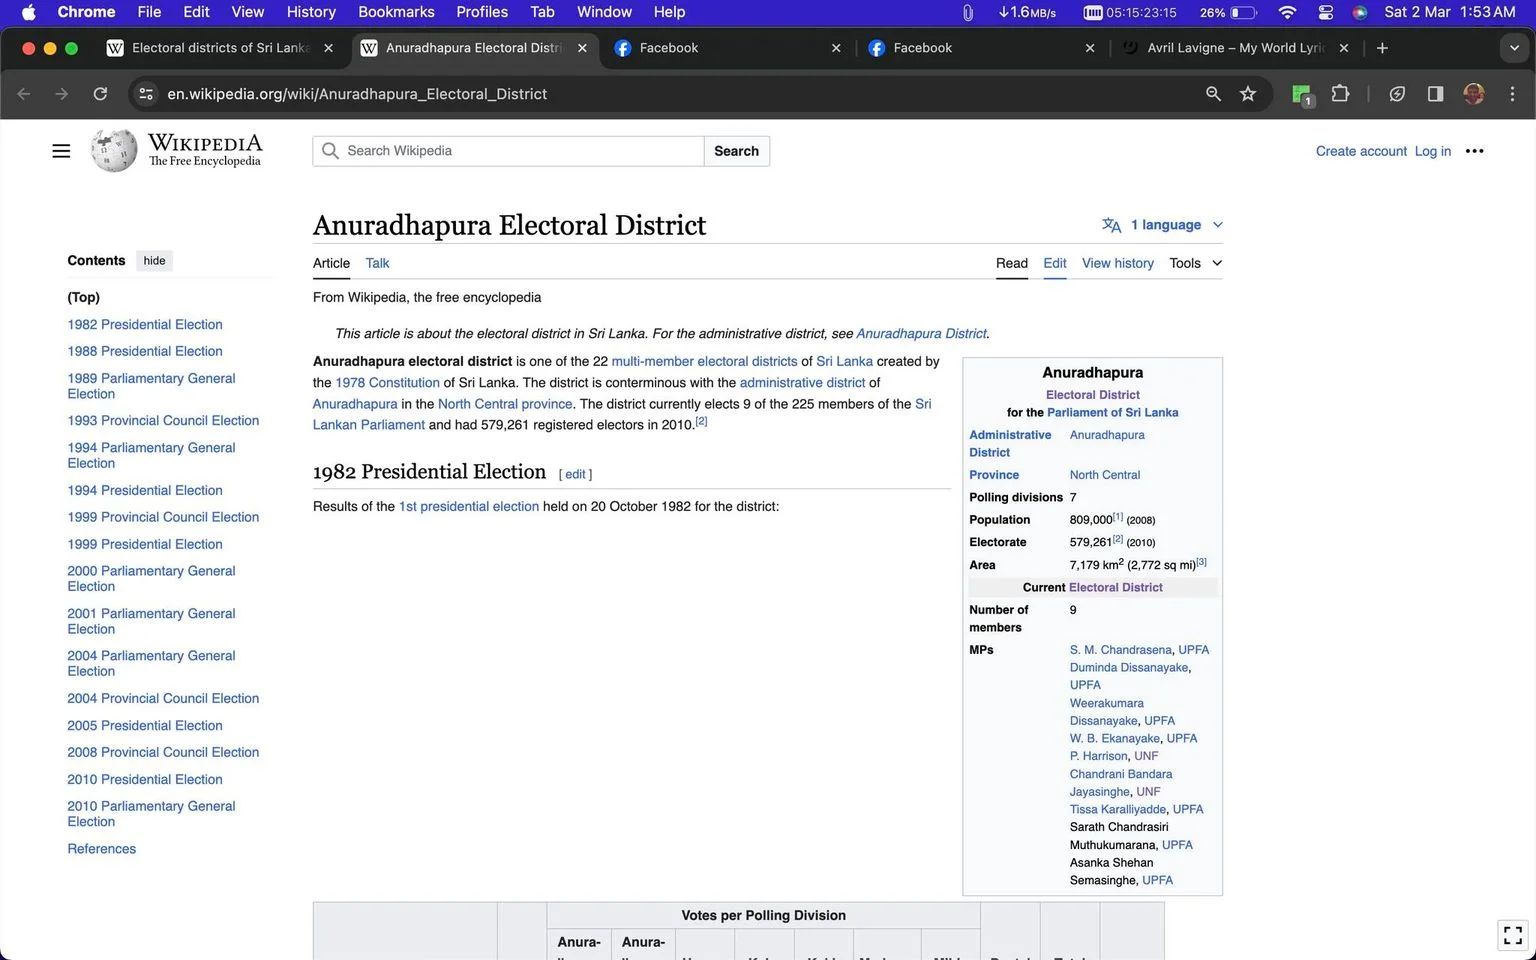This screenshot has width=1536, height=960.
Task: Jump to 2005 Presidential Election section
Action: (x=145, y=726)
